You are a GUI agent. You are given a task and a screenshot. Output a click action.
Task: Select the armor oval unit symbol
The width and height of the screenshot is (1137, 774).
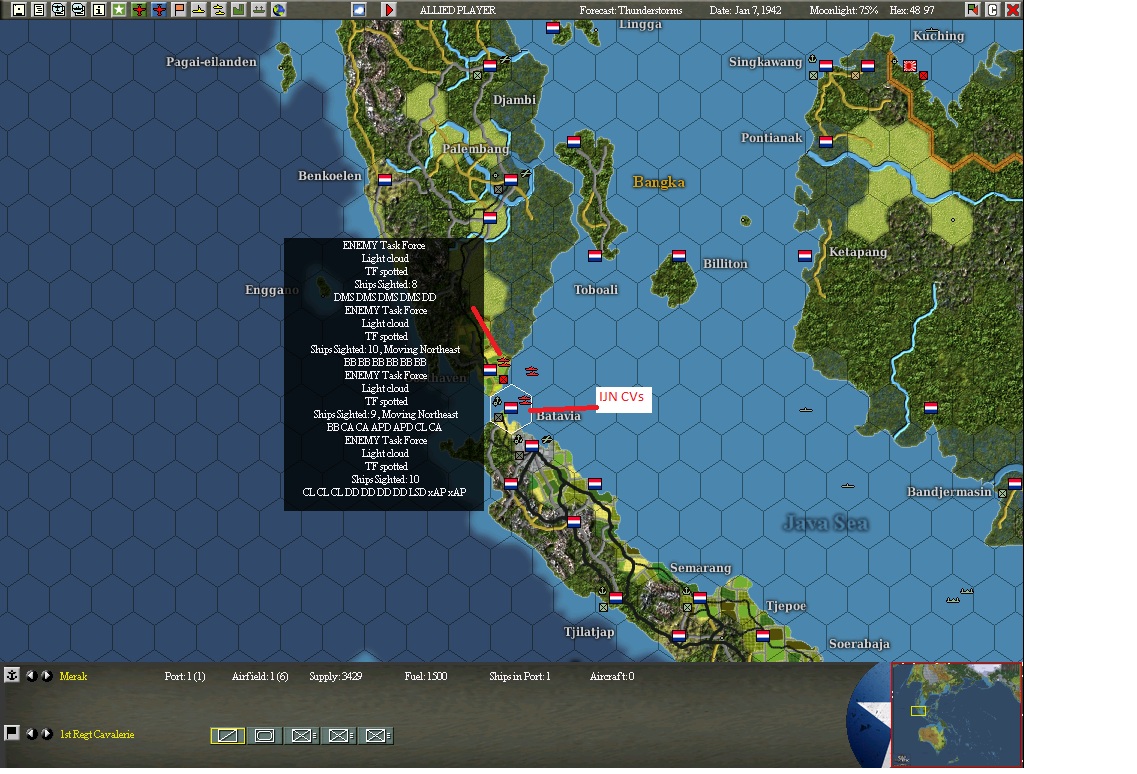coord(265,736)
